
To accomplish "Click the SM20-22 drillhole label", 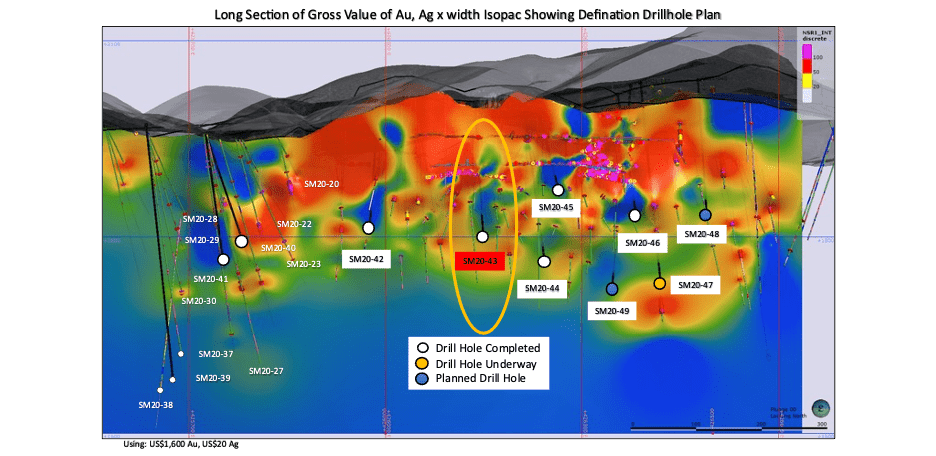I will pos(294,224).
